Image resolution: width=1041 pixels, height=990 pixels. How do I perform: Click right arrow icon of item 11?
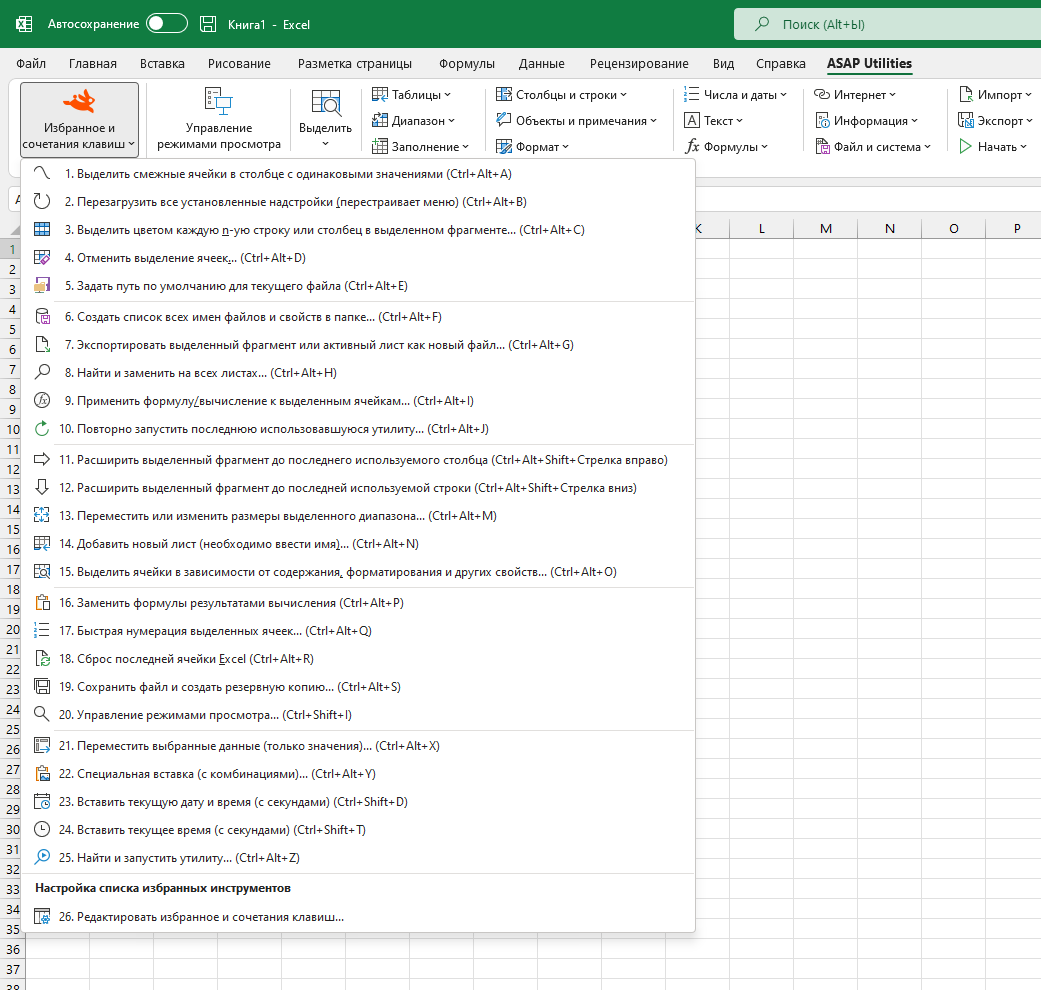click(x=42, y=459)
